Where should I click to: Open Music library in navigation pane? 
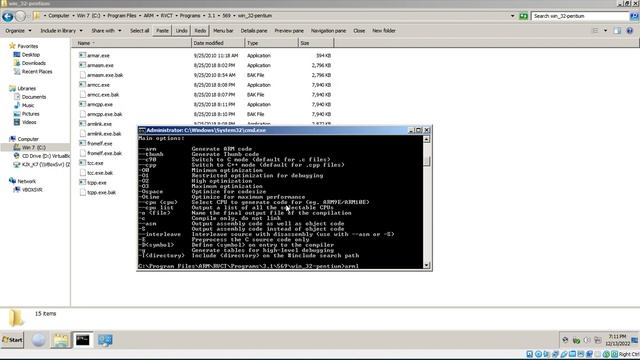tap(28, 106)
